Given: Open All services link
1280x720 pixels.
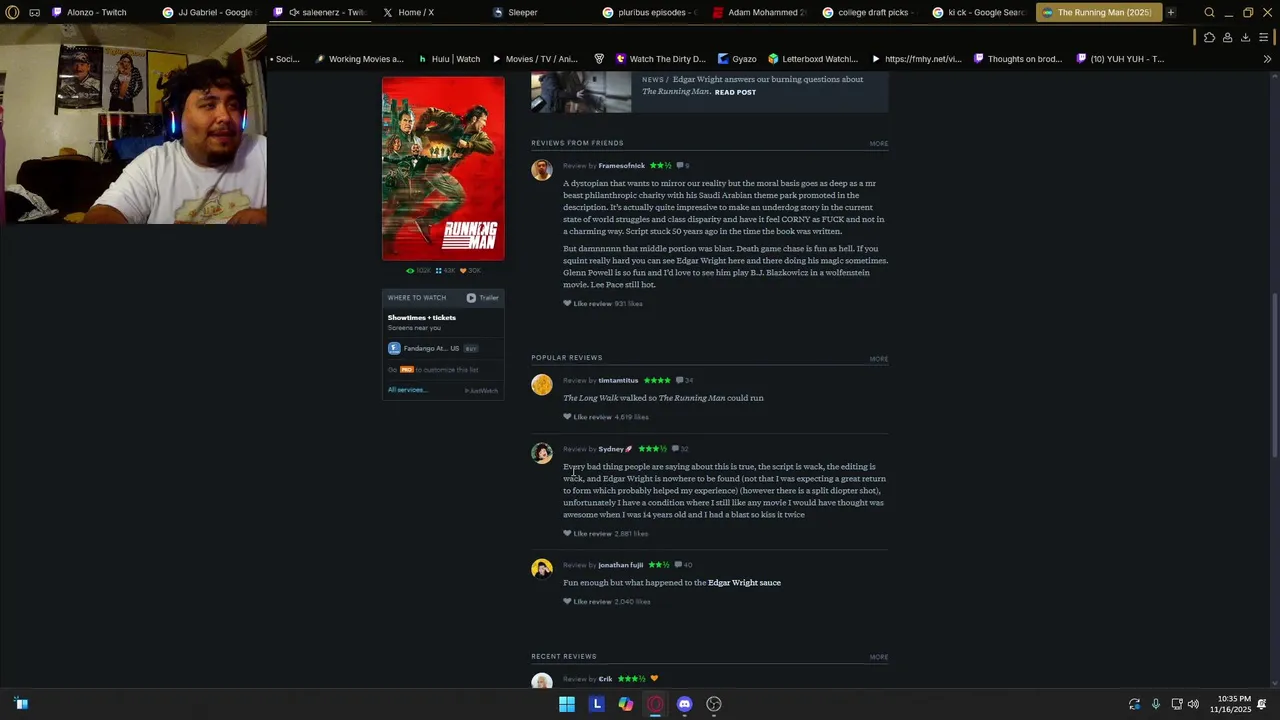Looking at the screenshot, I should [x=407, y=390].
